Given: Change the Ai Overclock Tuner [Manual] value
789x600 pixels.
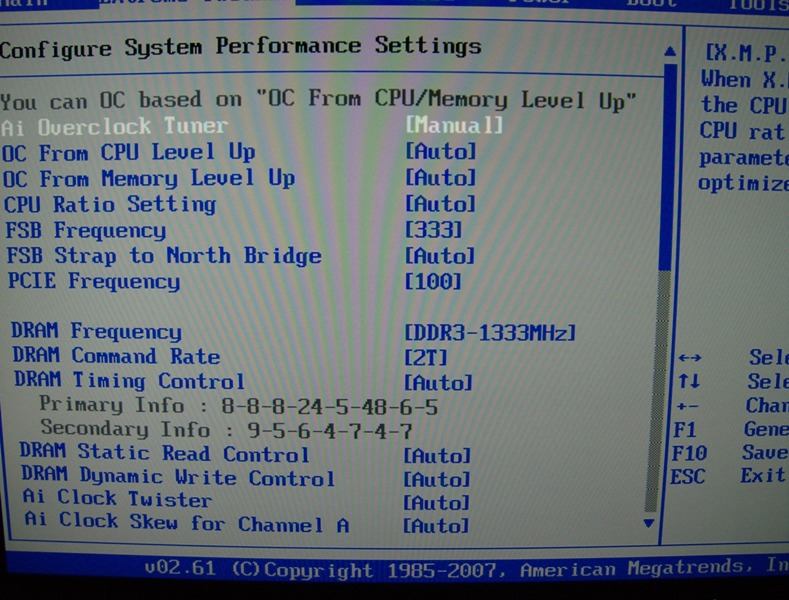Looking at the screenshot, I should (x=454, y=125).
